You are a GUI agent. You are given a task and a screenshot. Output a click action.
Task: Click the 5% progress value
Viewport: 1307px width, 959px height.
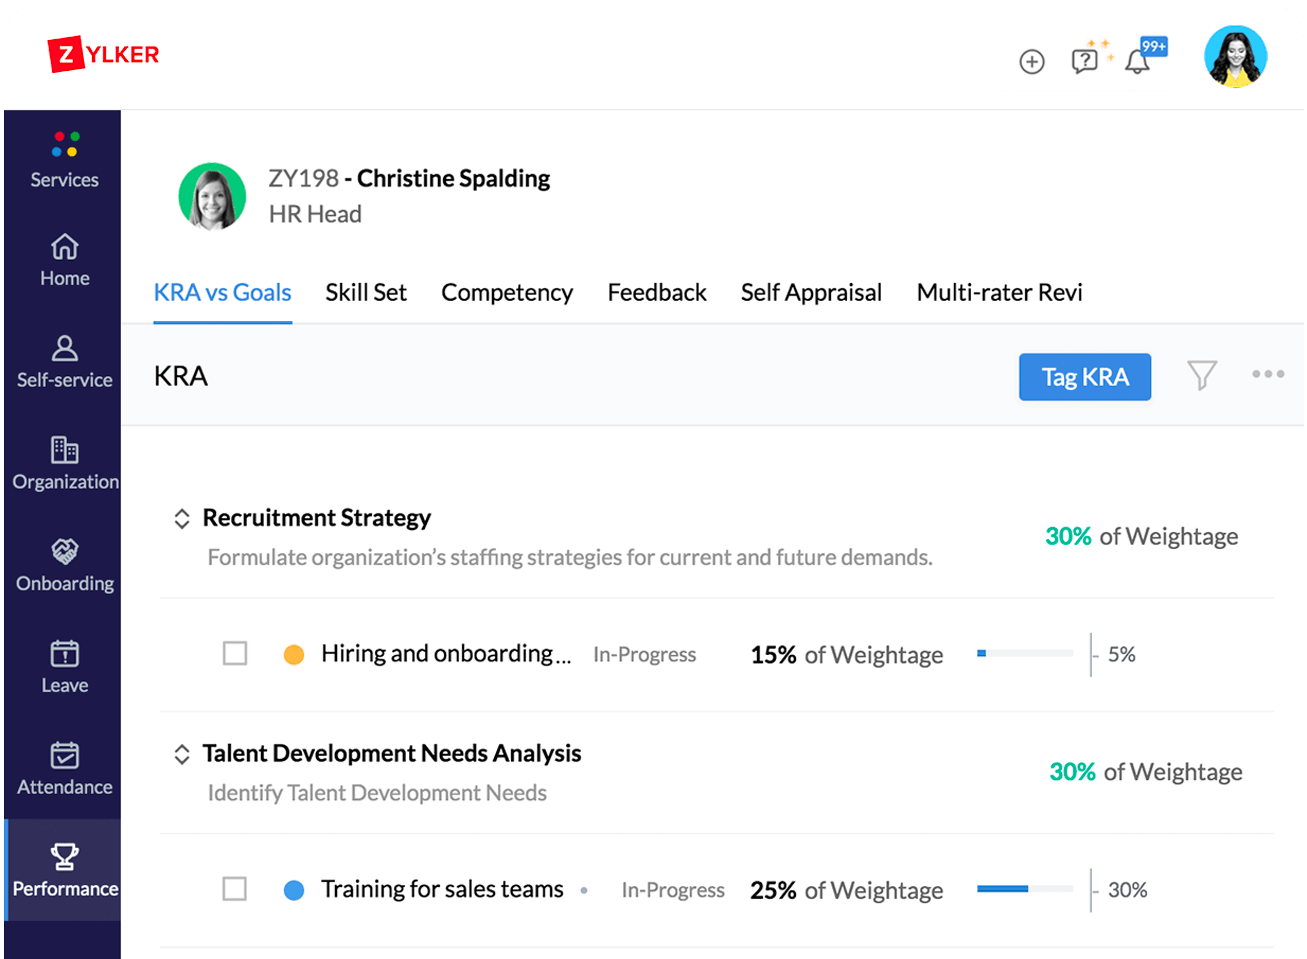click(x=1122, y=655)
